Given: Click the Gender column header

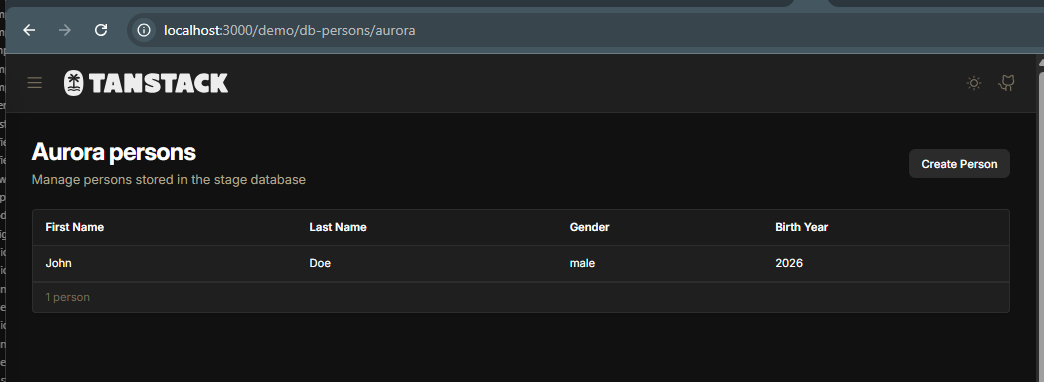Looking at the screenshot, I should pos(589,227).
